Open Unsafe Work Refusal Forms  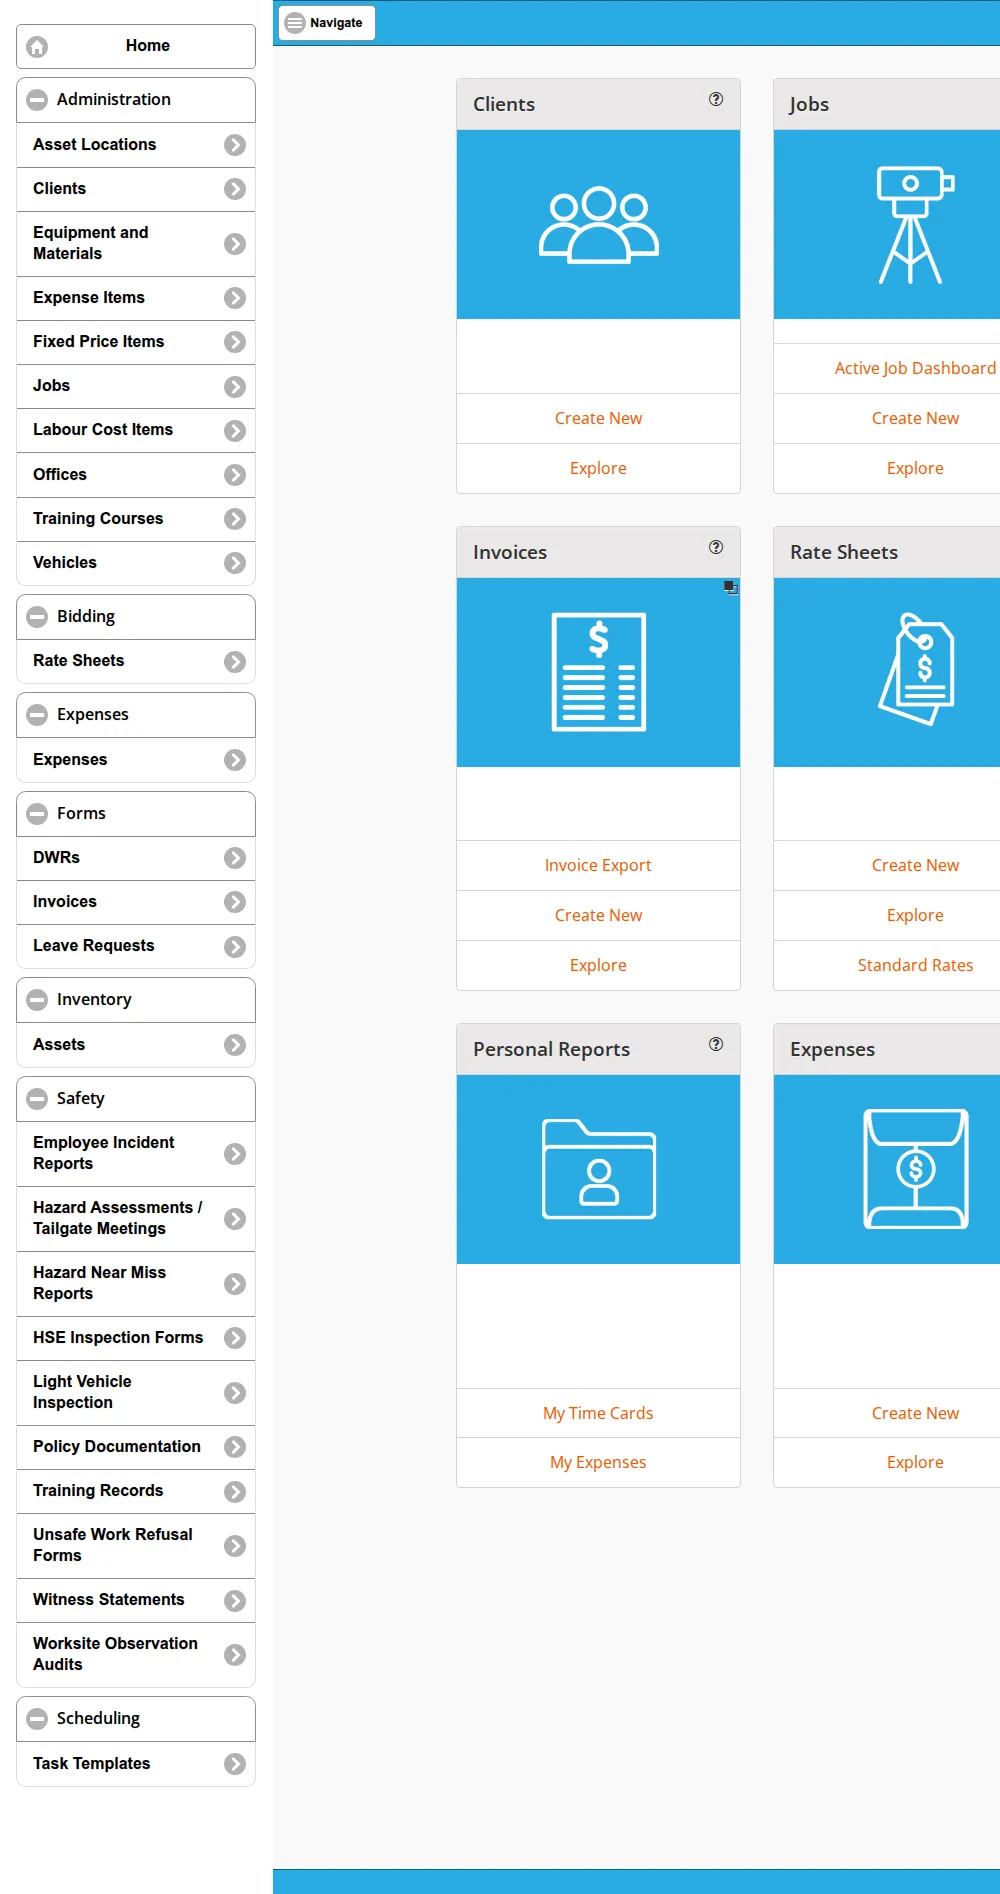(x=136, y=1546)
